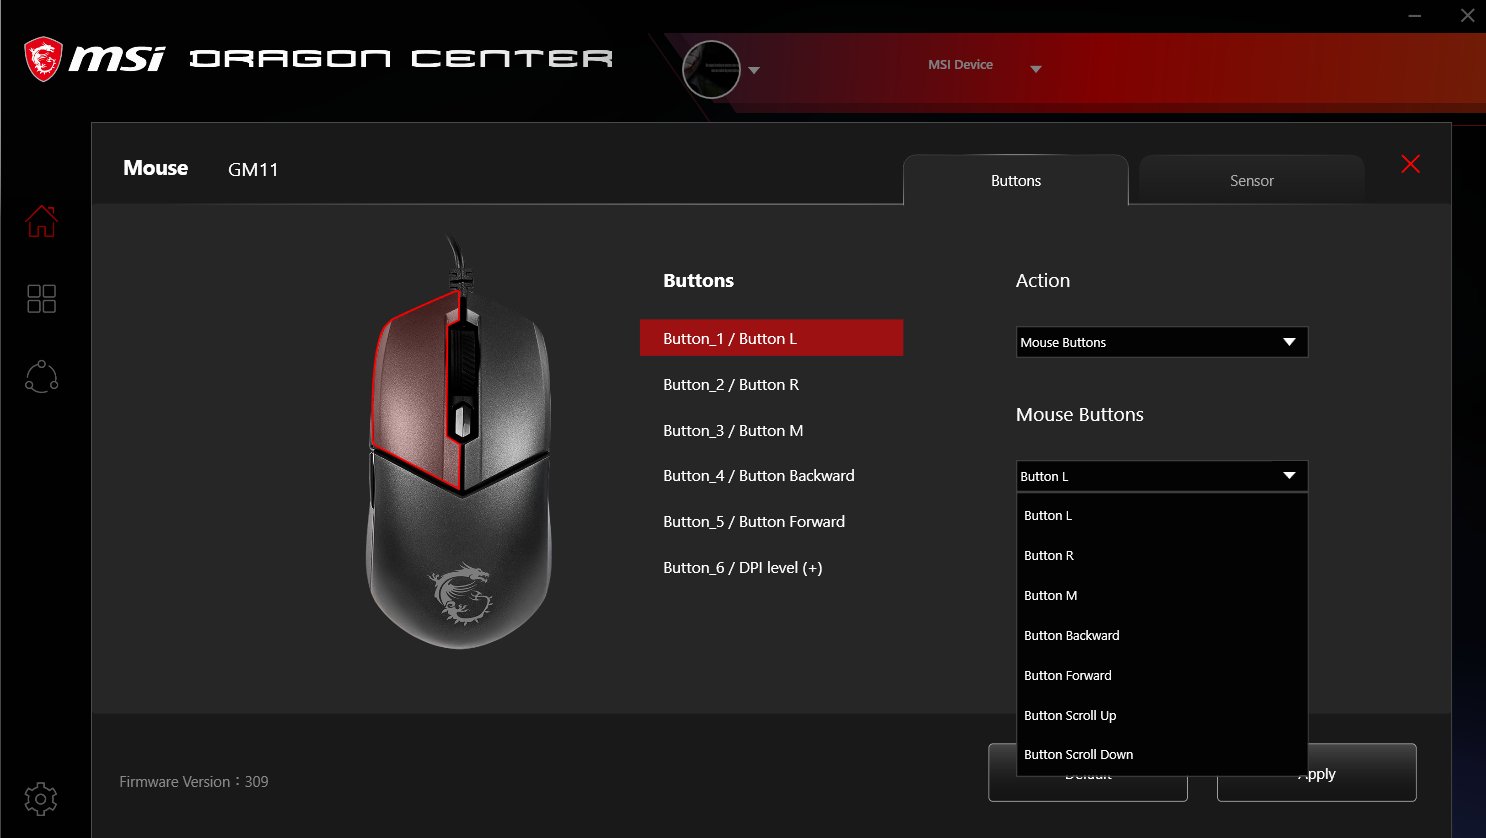Screen dimensions: 1486x838
Task: Collapse the Button L dropdown
Action: click(1162, 476)
